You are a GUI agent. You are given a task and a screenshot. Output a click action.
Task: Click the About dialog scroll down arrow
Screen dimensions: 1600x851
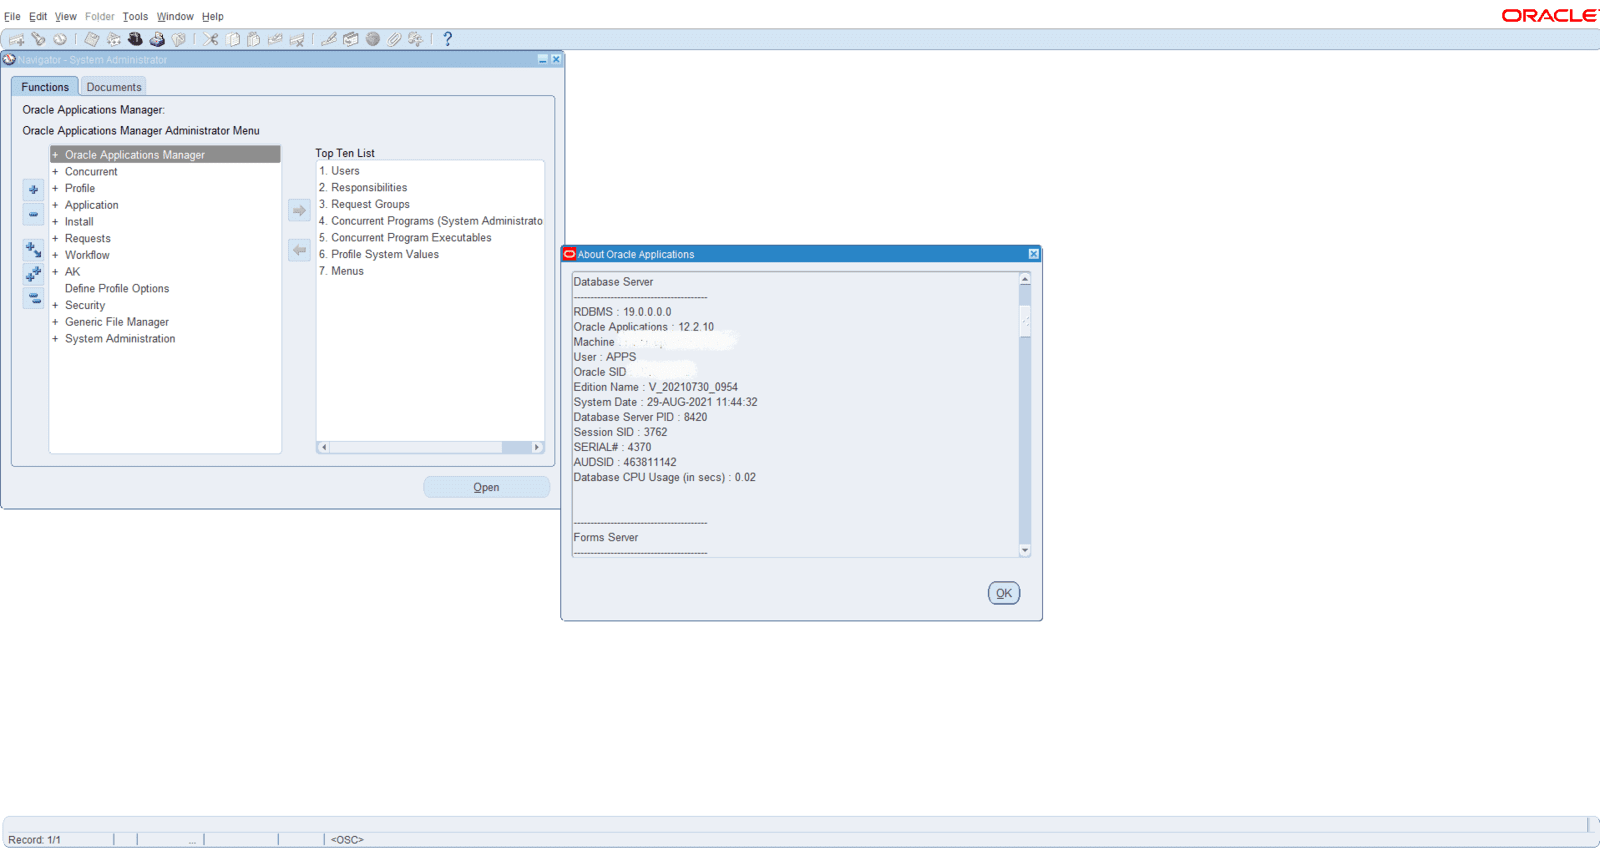pyautogui.click(x=1025, y=551)
